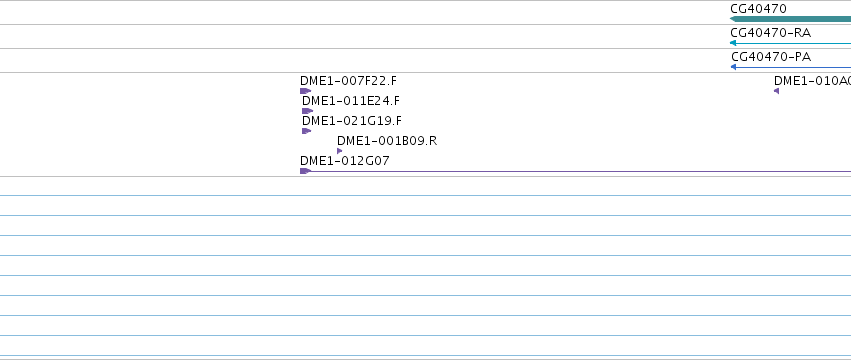Open the DME1-021G19.F feature label
The height and width of the screenshot is (360, 851).
(x=352, y=121)
